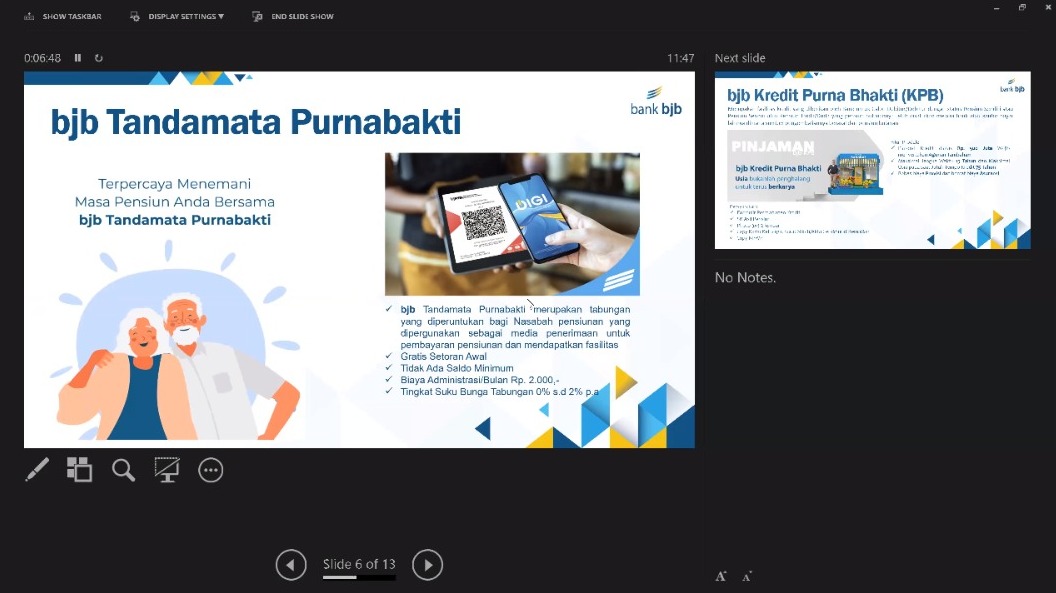1056x593 pixels.
Task: Click the bjb Kredit Purna Bhakti thumbnail
Action: click(872, 160)
